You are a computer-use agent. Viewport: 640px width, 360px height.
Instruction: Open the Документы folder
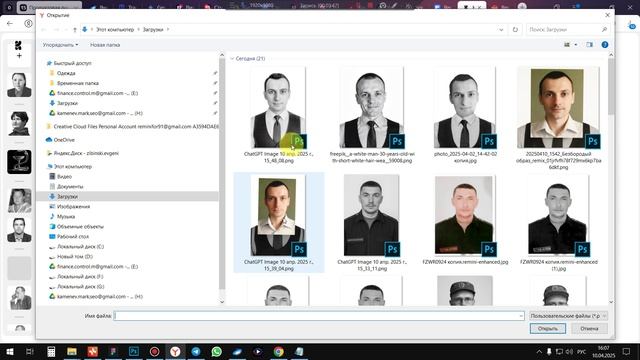click(70, 187)
